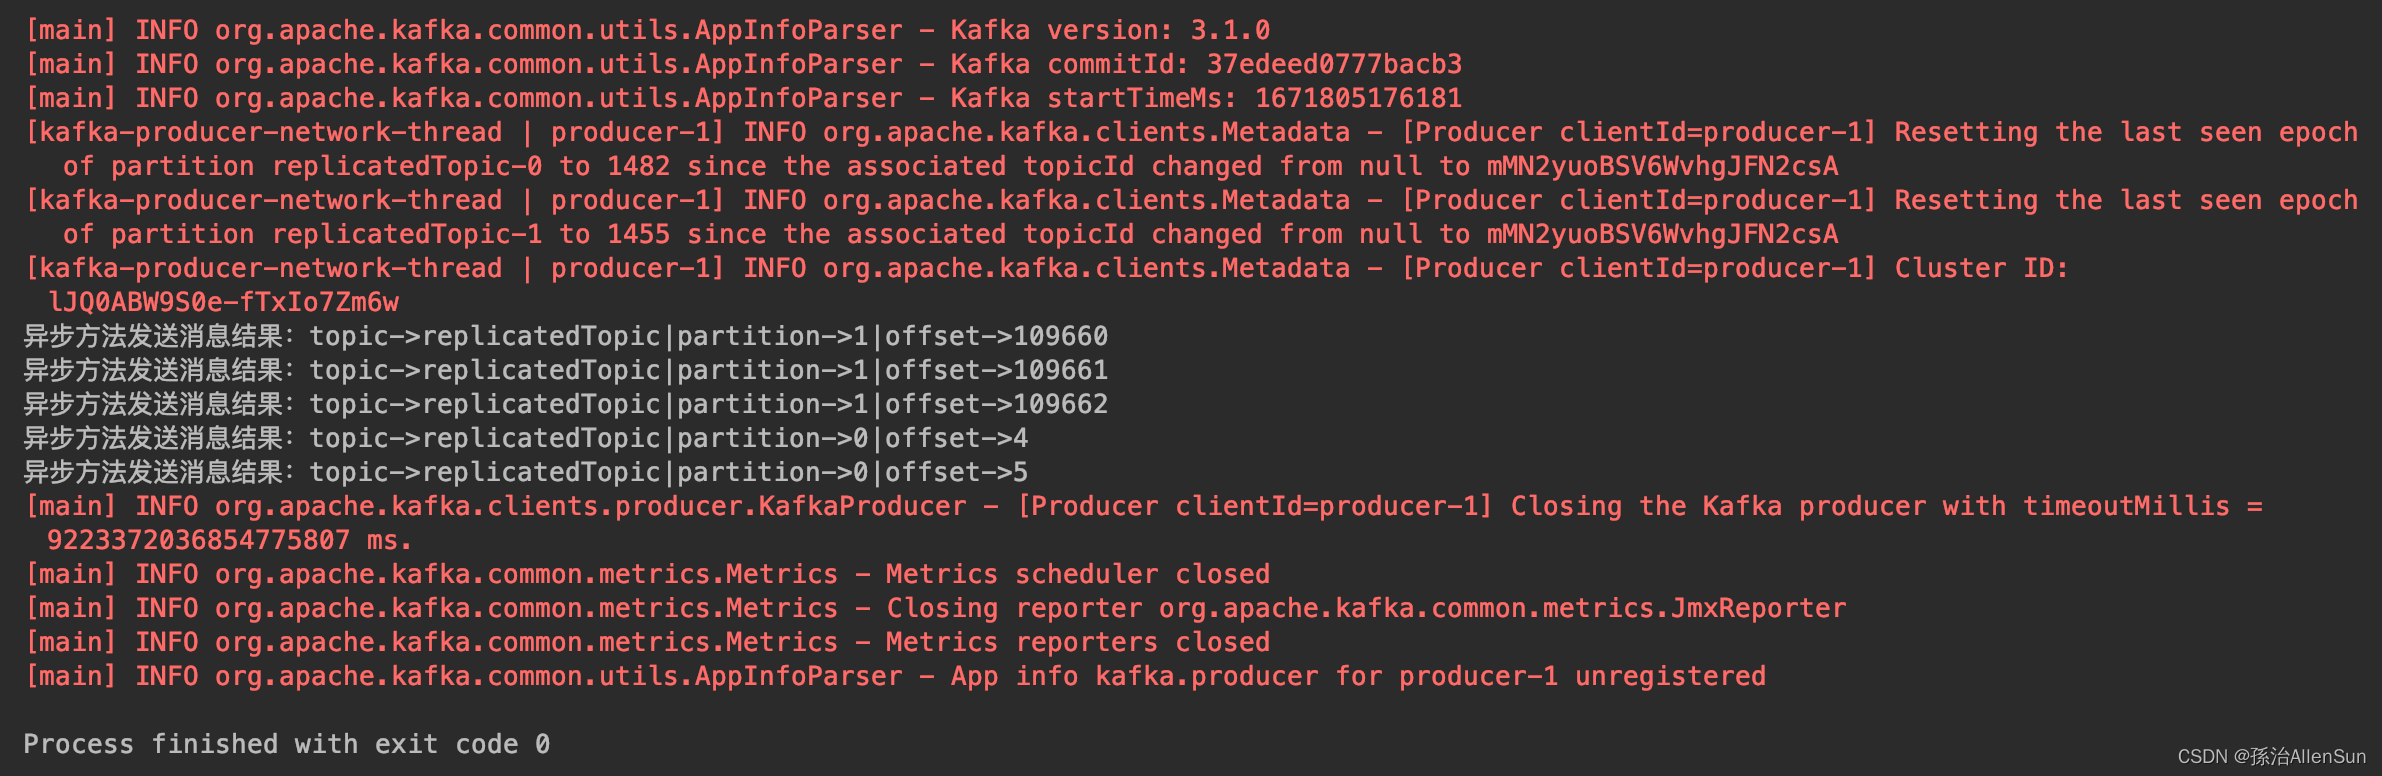This screenshot has width=2382, height=776.
Task: Click the result line partition->0 offset->4
Action: [526, 438]
